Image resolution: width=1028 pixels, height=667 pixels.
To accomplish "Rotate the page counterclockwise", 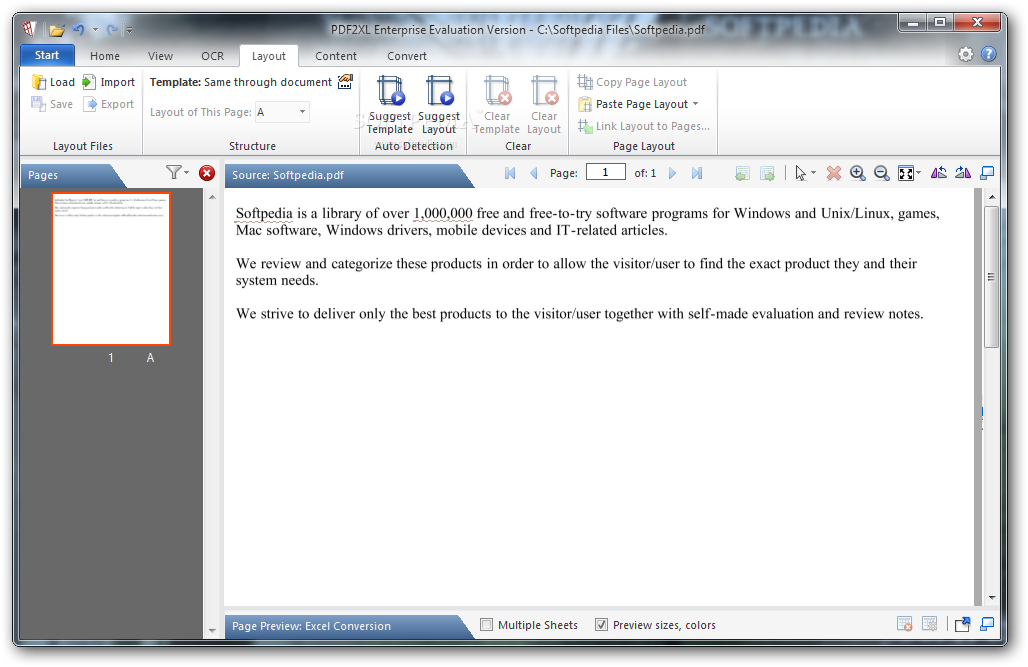I will [x=938, y=173].
